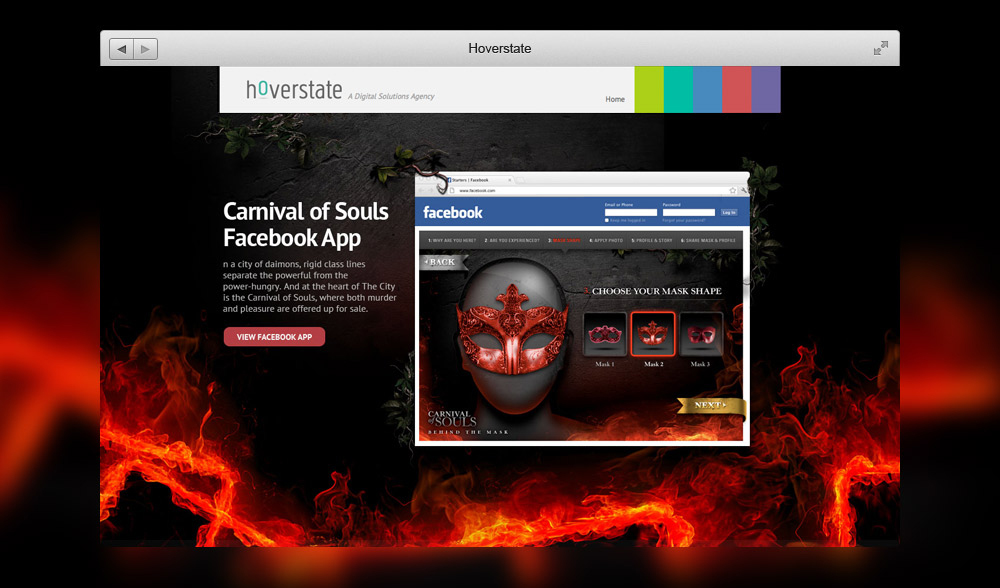Screen dimensions: 1000x588
Task: Go back using the left arrow button
Action: click(121, 49)
